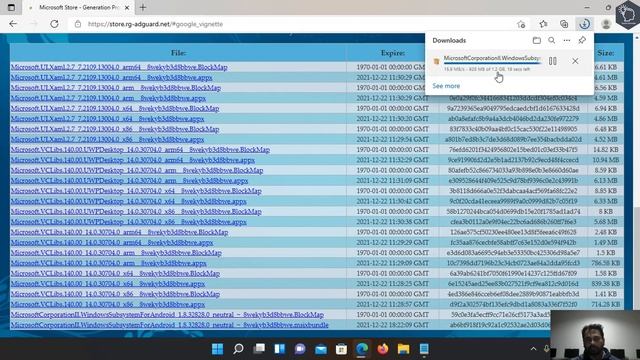640x360 pixels.
Task: Select the 8 KB size cell
Action: (x=606, y=212)
